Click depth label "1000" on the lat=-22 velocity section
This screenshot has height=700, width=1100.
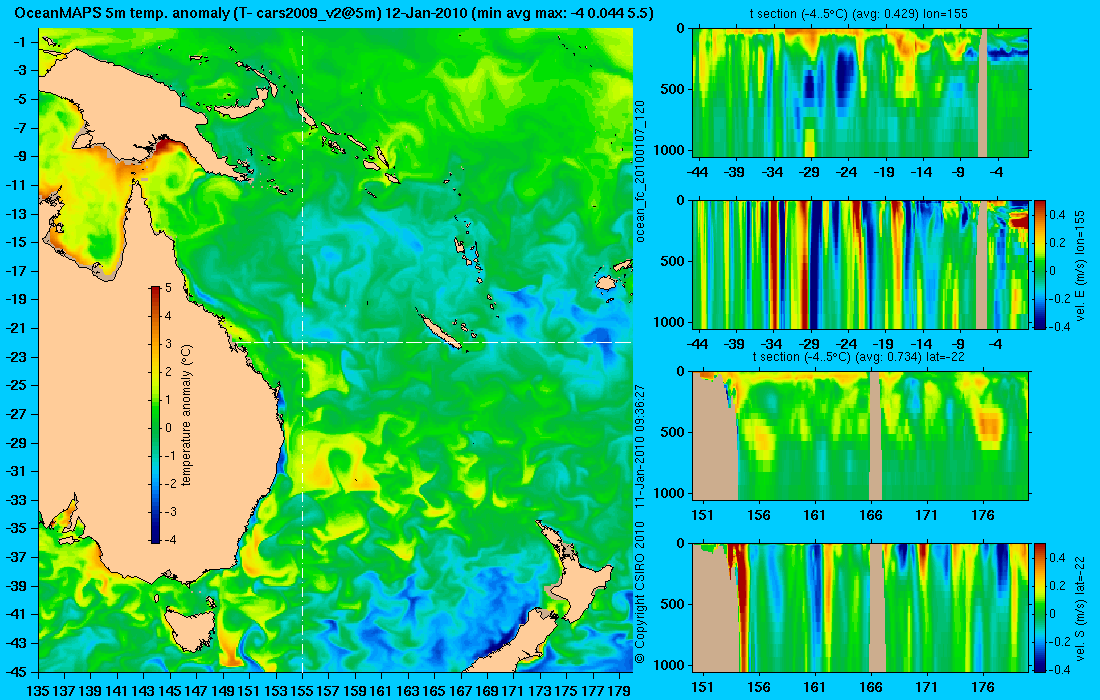click(x=671, y=665)
